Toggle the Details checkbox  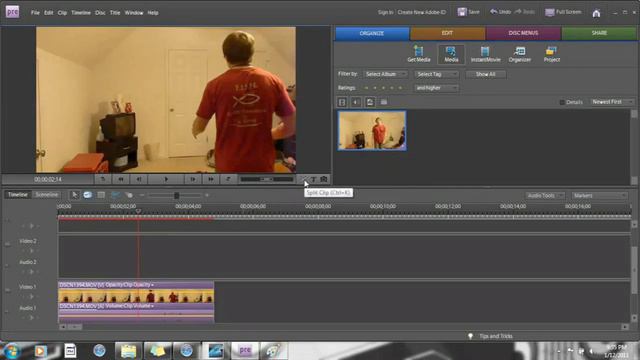pos(562,102)
